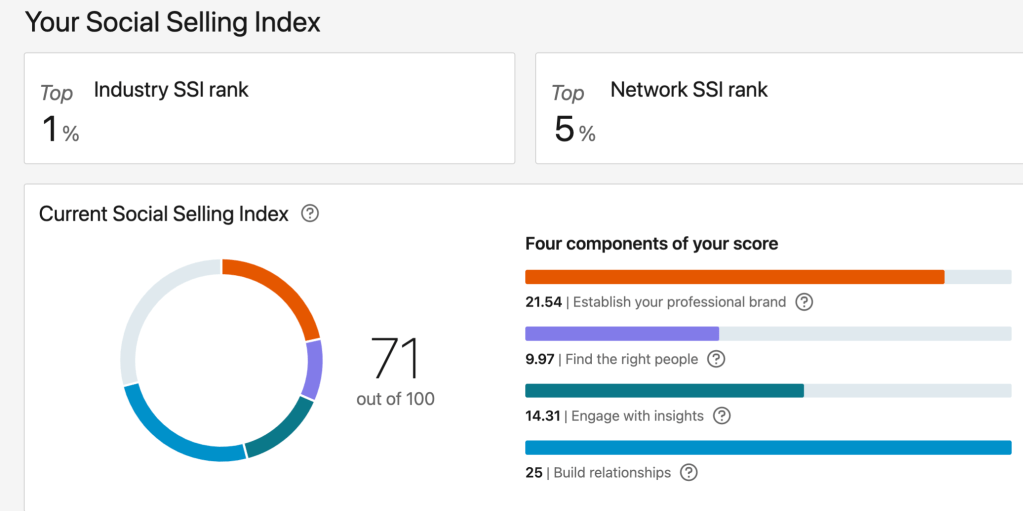The width and height of the screenshot is (1023, 511).
Task: Open the Industry SSI rank card
Action: pos(269,108)
